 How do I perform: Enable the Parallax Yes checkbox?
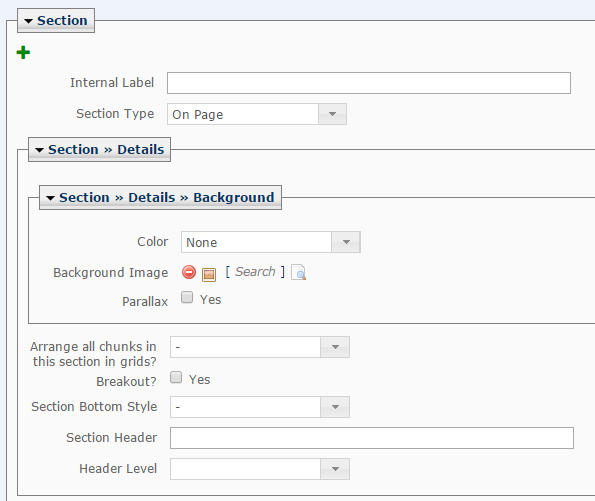click(187, 297)
